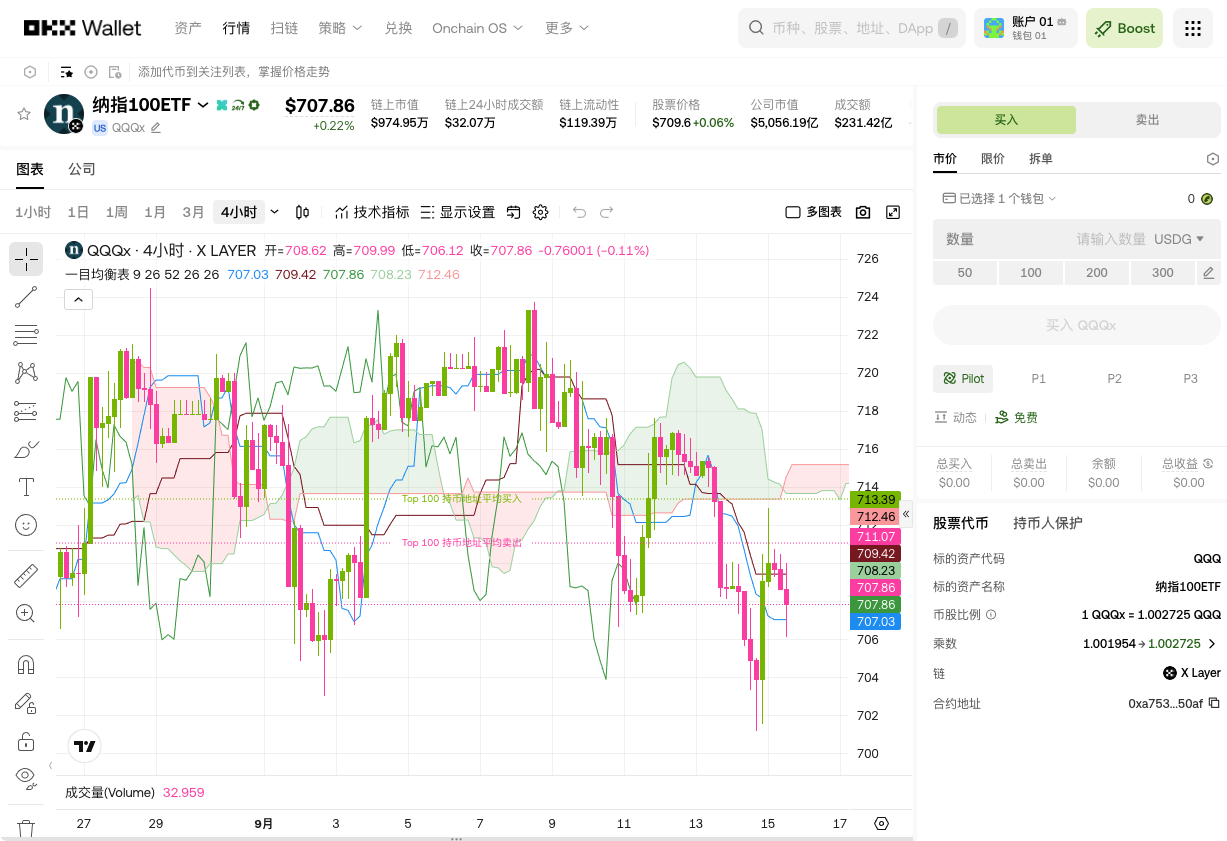This screenshot has height=841, width=1227.
Task: Switch to 持币人保护 tab
Action: 1048,523
